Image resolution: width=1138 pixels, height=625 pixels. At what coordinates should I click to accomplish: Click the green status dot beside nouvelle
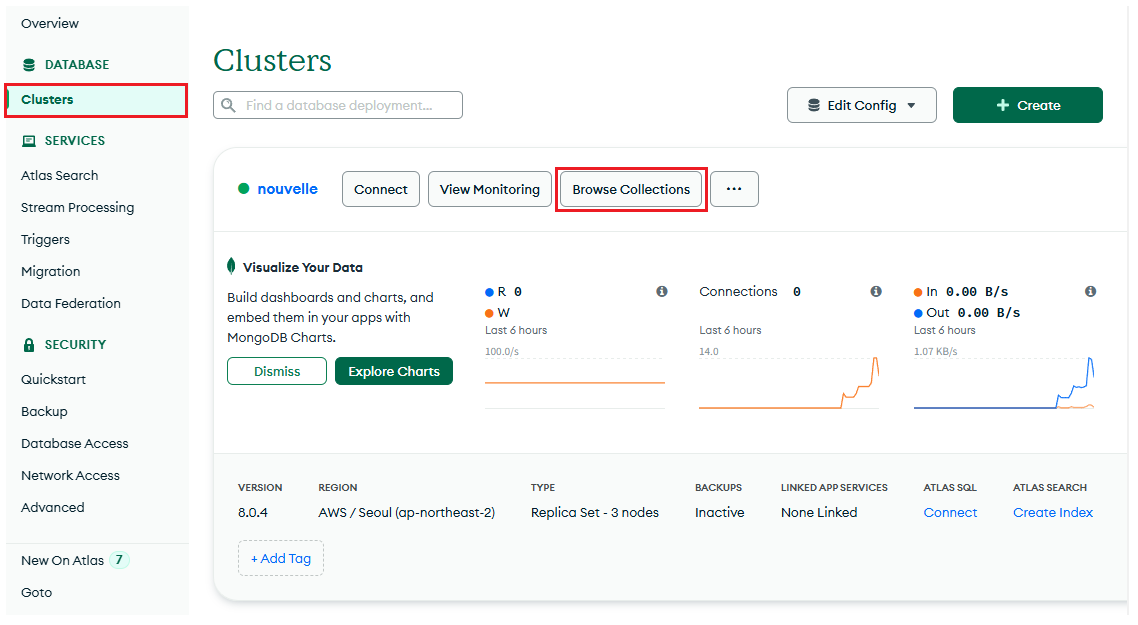pos(244,189)
